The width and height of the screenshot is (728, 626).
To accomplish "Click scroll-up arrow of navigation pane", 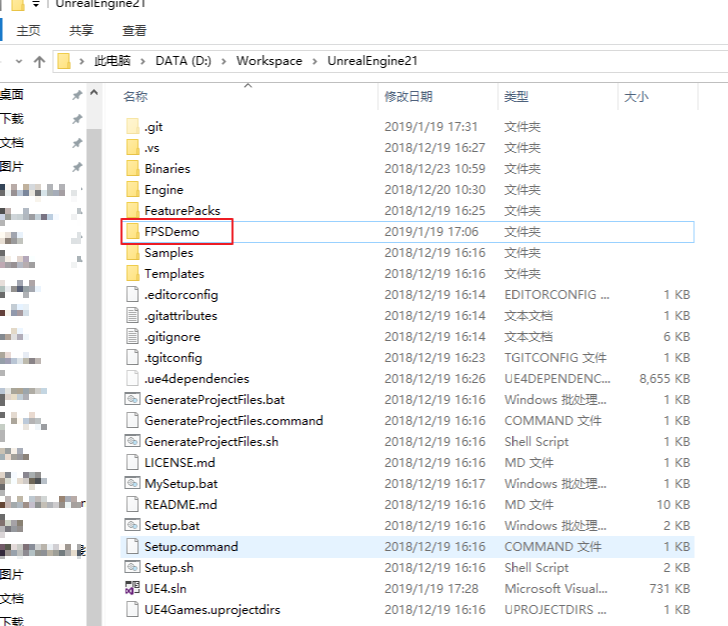I will coord(94,92).
